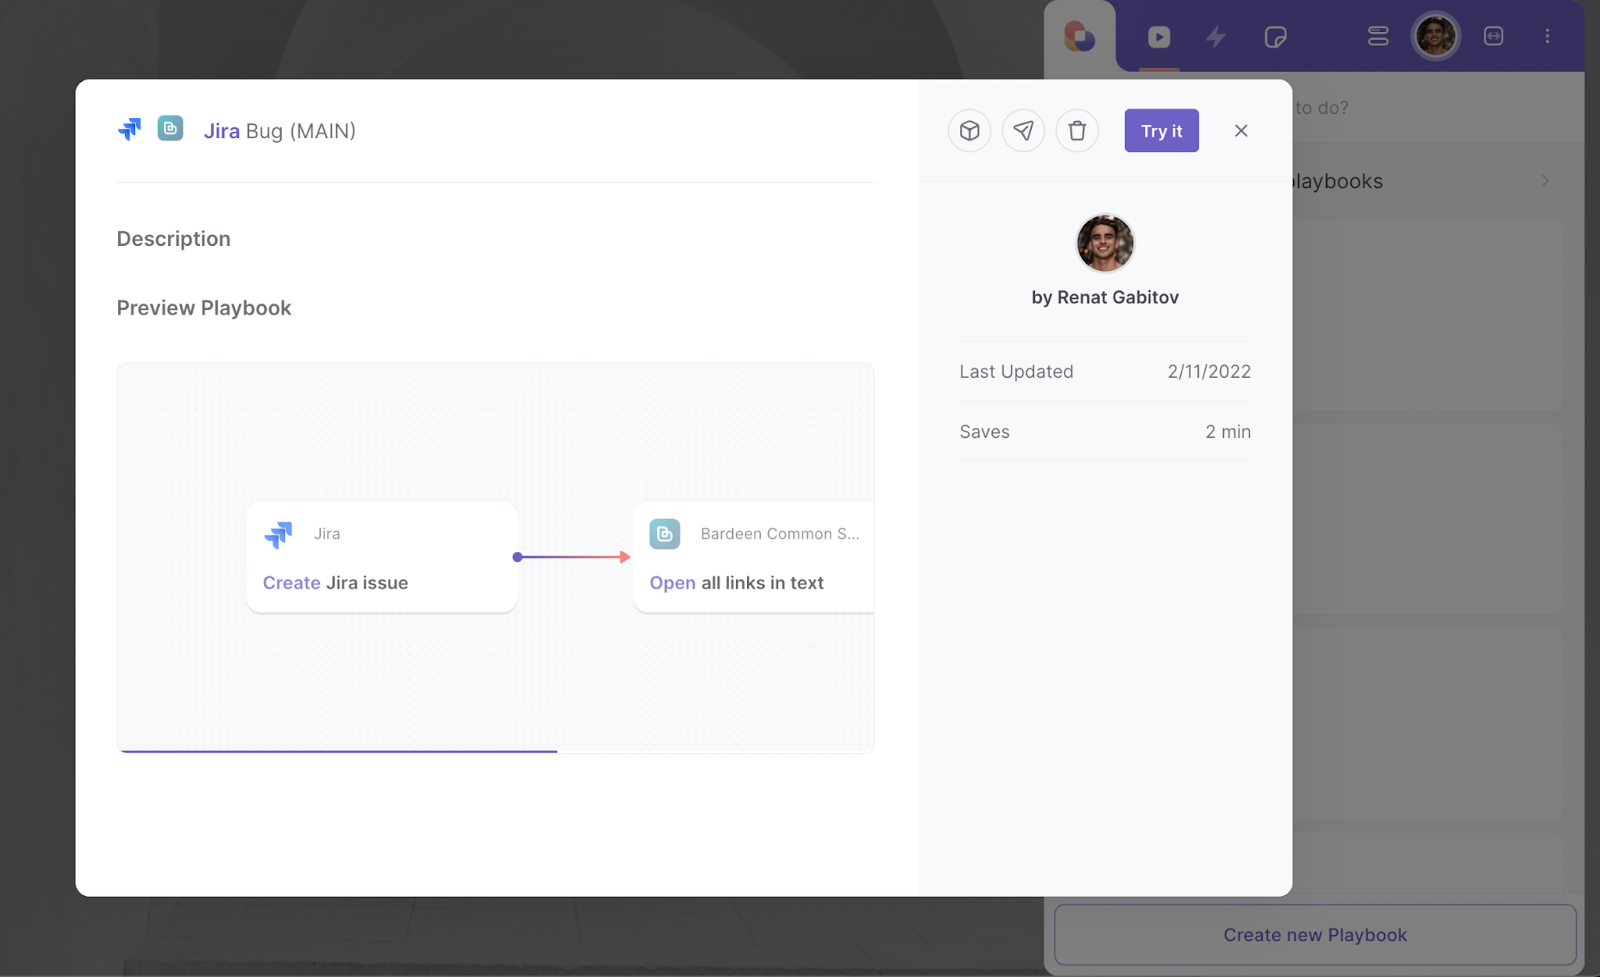Click the Jira Bug (MAIN) playbook title
The image size is (1600, 977).
[x=280, y=131]
